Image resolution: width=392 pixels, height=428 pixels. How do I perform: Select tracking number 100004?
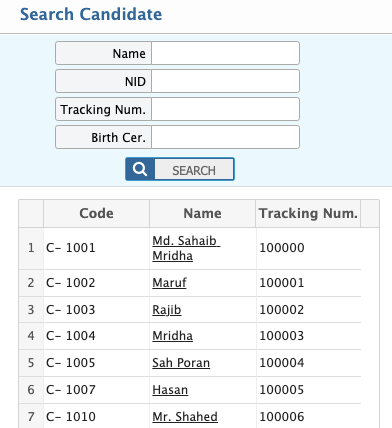pyautogui.click(x=282, y=363)
